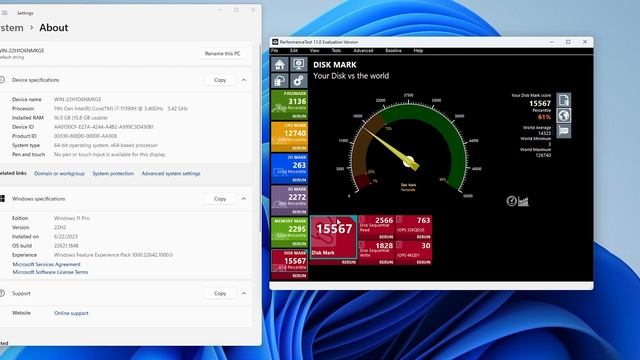The width and height of the screenshot is (640, 360).
Task: Click the globe world comparison icon
Action: click(564, 116)
